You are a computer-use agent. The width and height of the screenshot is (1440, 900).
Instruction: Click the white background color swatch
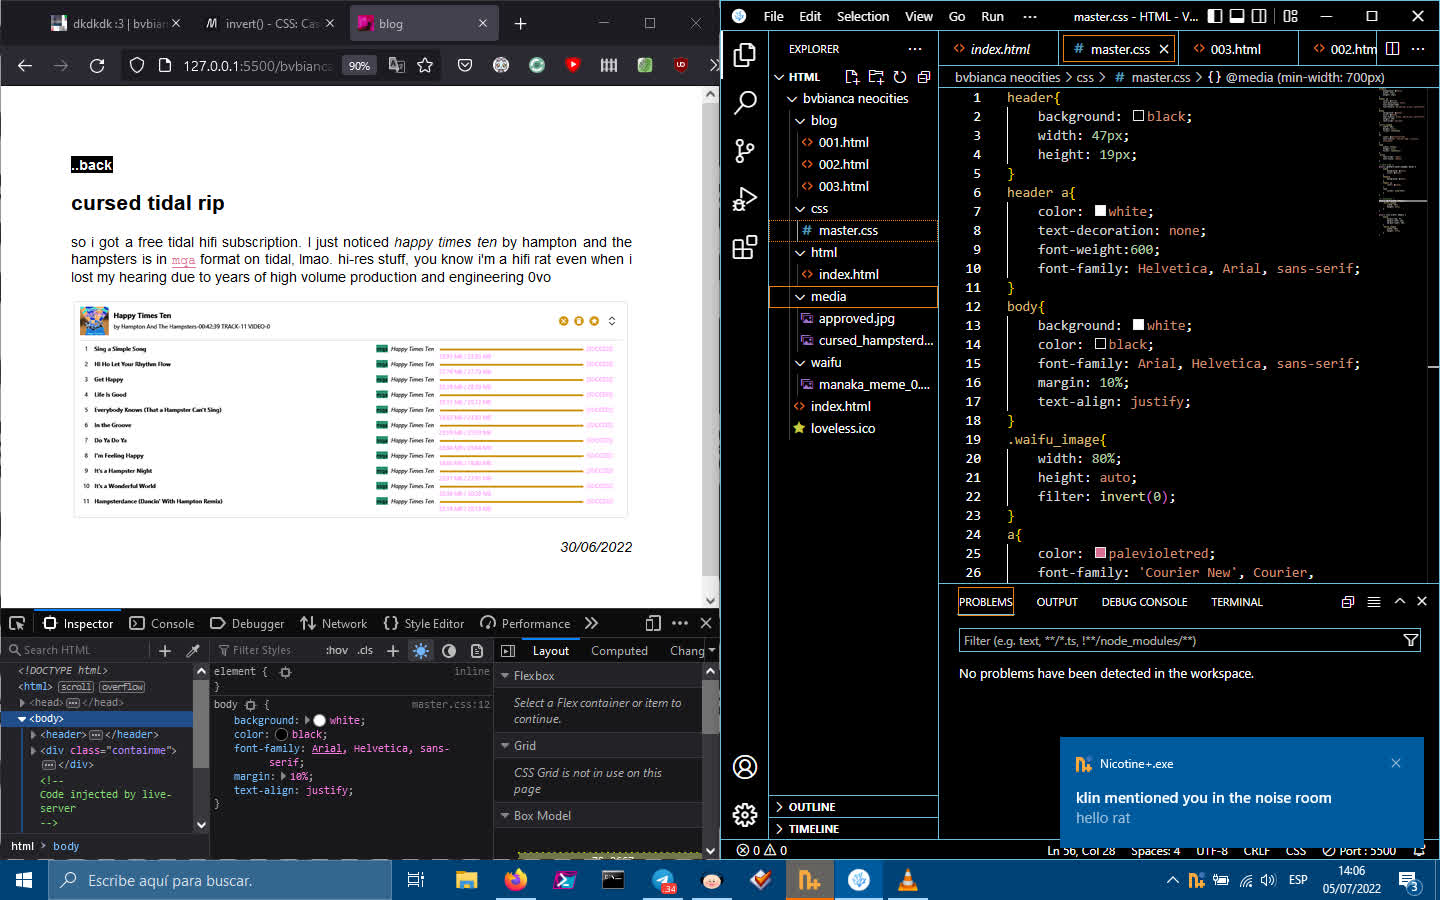click(x=320, y=720)
